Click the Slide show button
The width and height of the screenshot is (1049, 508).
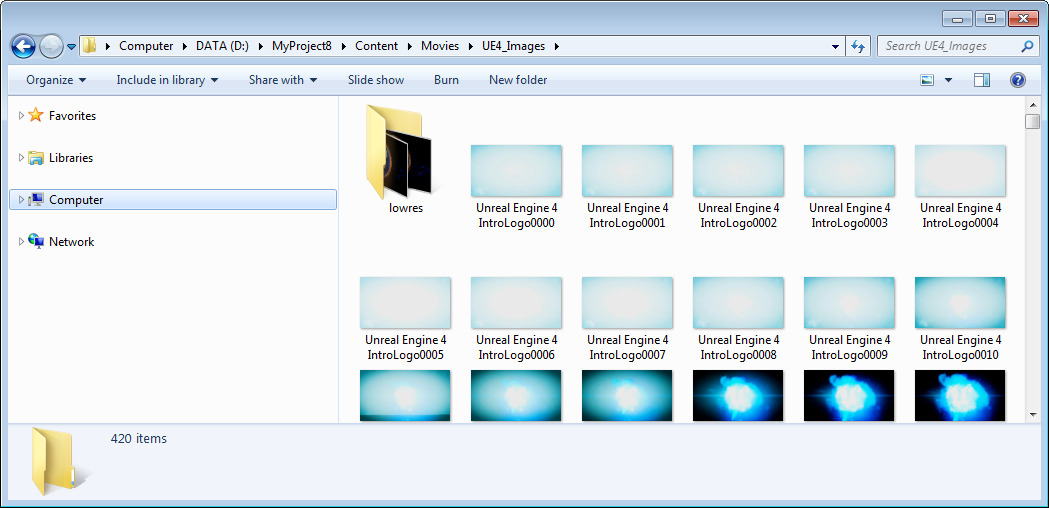pyautogui.click(x=376, y=80)
